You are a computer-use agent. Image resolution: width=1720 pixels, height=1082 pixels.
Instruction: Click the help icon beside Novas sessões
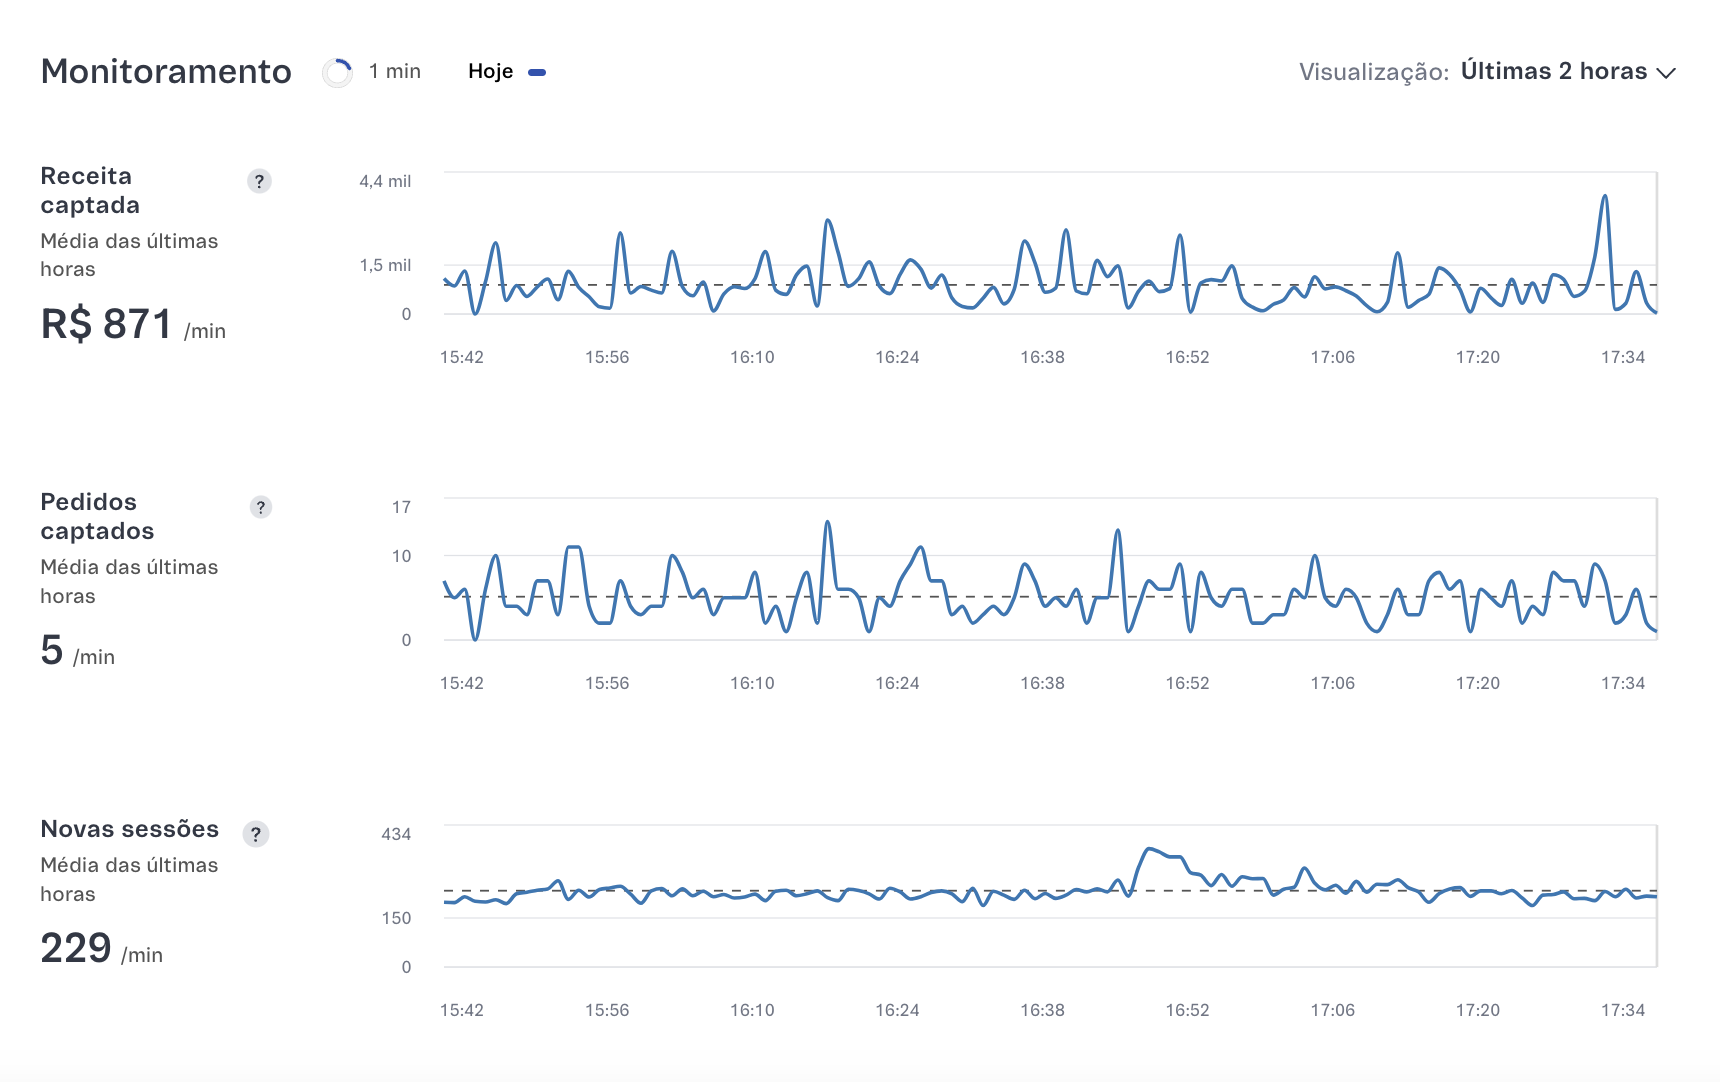pyautogui.click(x=256, y=834)
